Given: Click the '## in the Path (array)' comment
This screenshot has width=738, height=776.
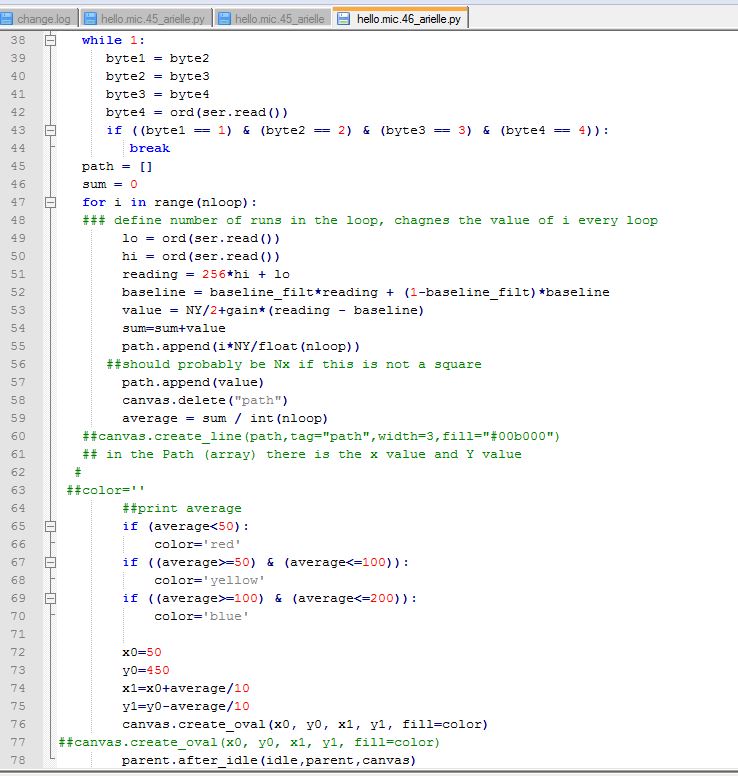Looking at the screenshot, I should pyautogui.click(x=302, y=454).
